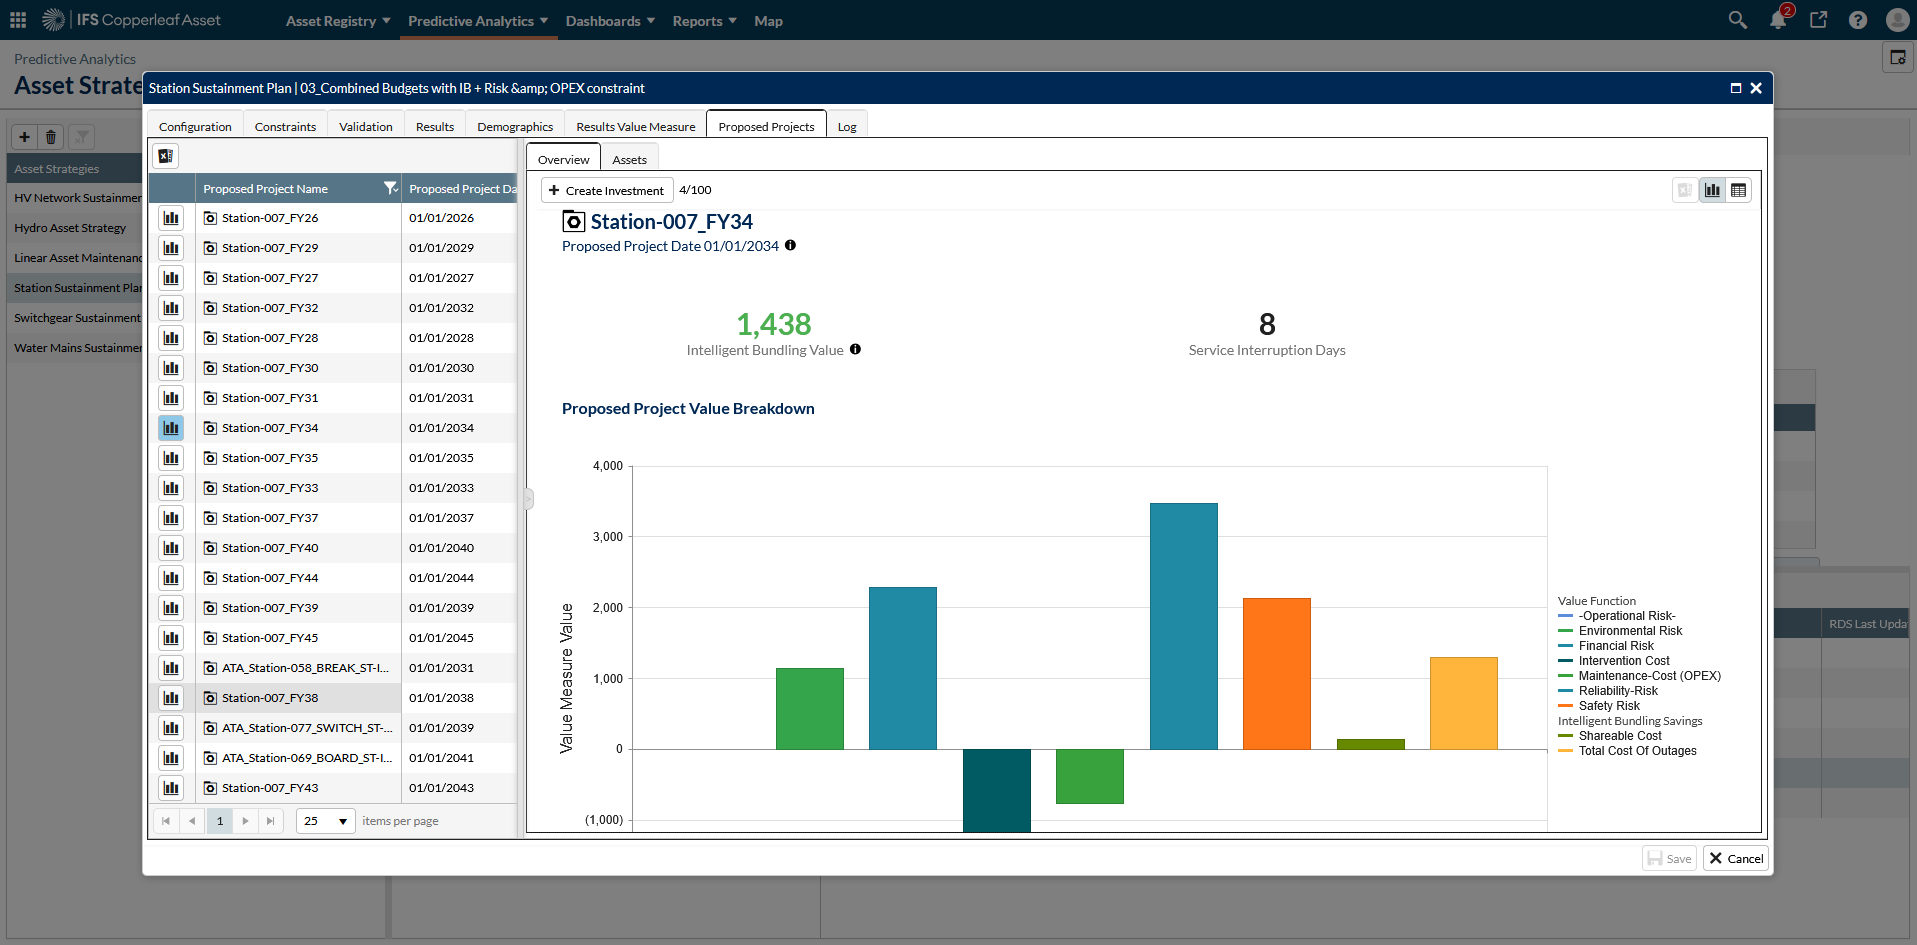Image resolution: width=1917 pixels, height=945 pixels.
Task: Open filter on Proposed Project Name column
Action: (390, 188)
